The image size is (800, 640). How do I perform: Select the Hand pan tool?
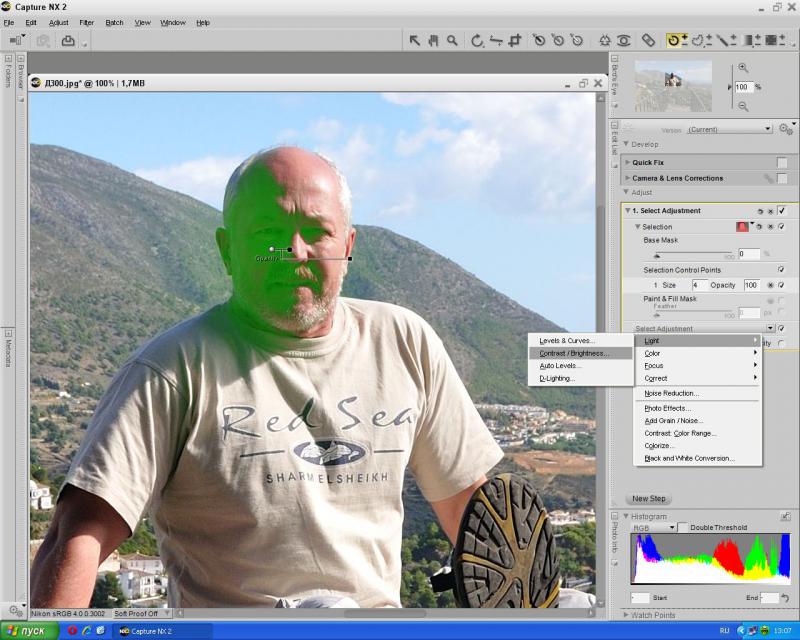tap(433, 40)
